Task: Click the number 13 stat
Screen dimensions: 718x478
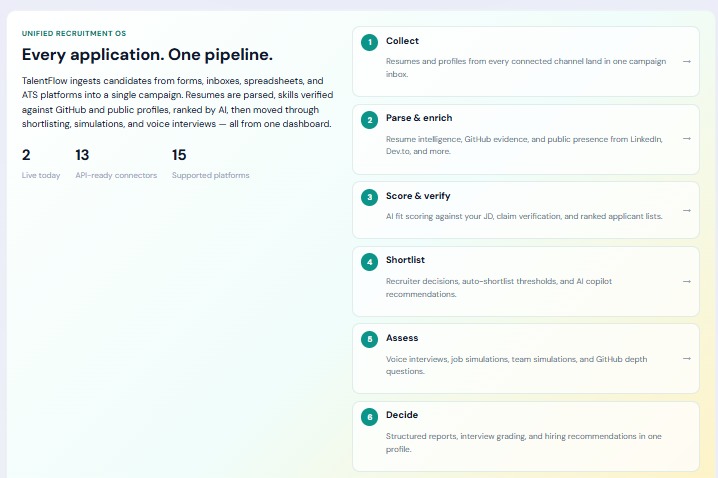Action: coord(82,155)
